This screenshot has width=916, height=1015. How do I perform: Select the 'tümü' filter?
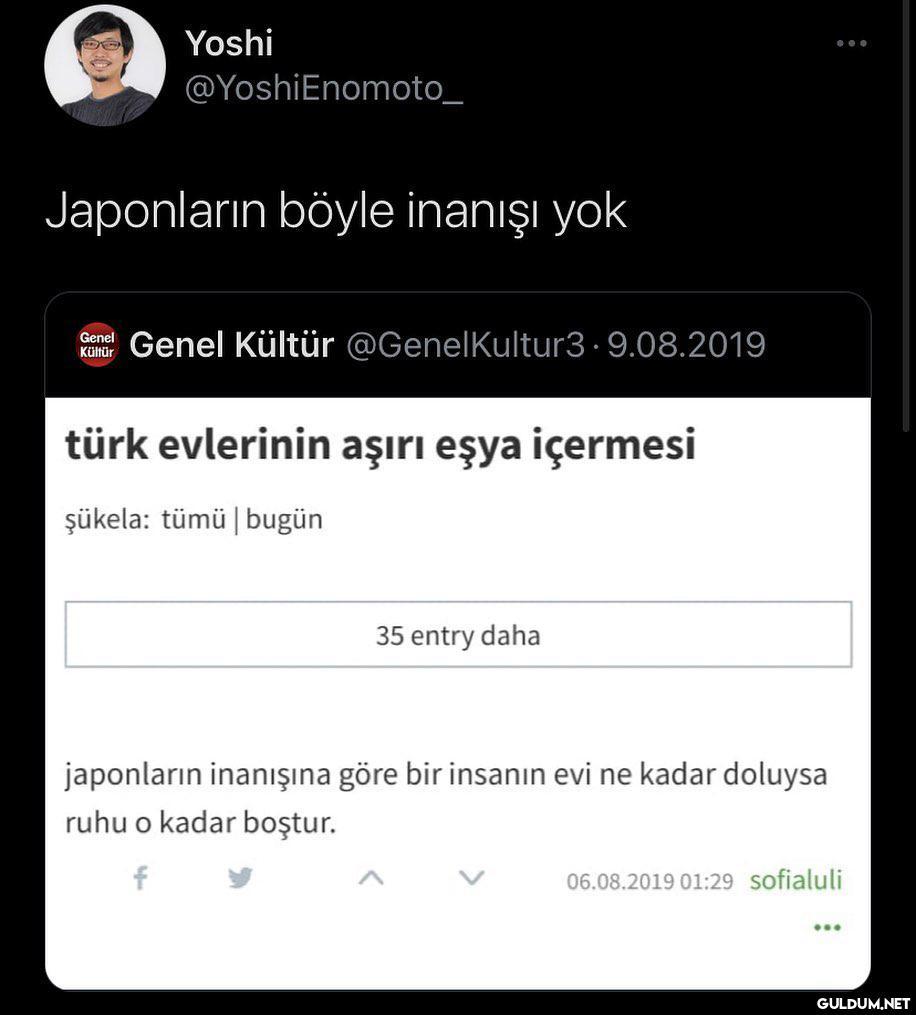193,520
